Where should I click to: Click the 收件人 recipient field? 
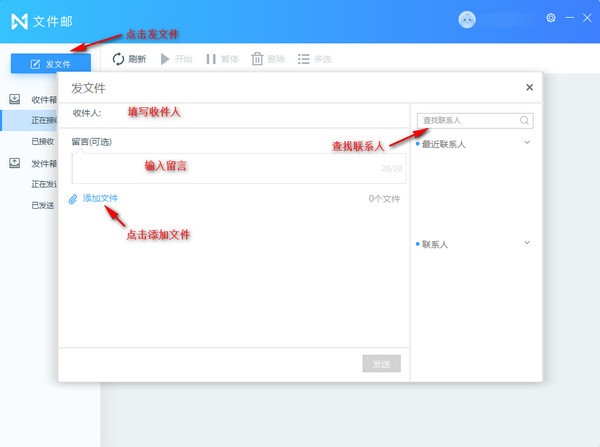[x=260, y=113]
